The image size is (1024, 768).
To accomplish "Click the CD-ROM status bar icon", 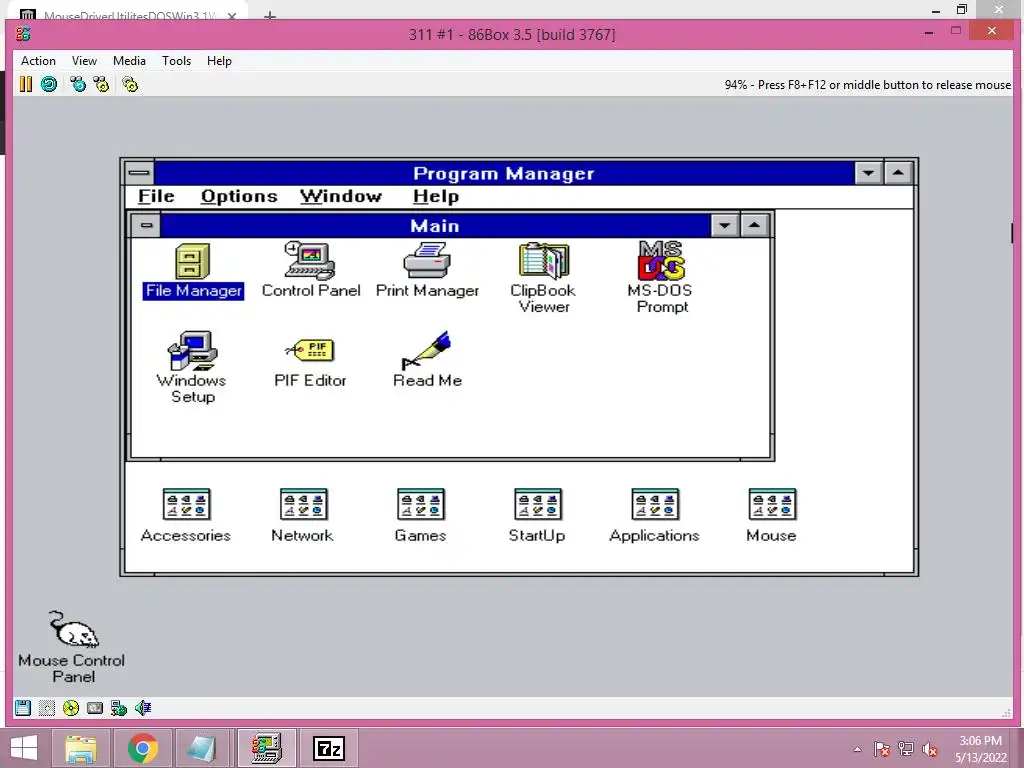I will (71, 708).
